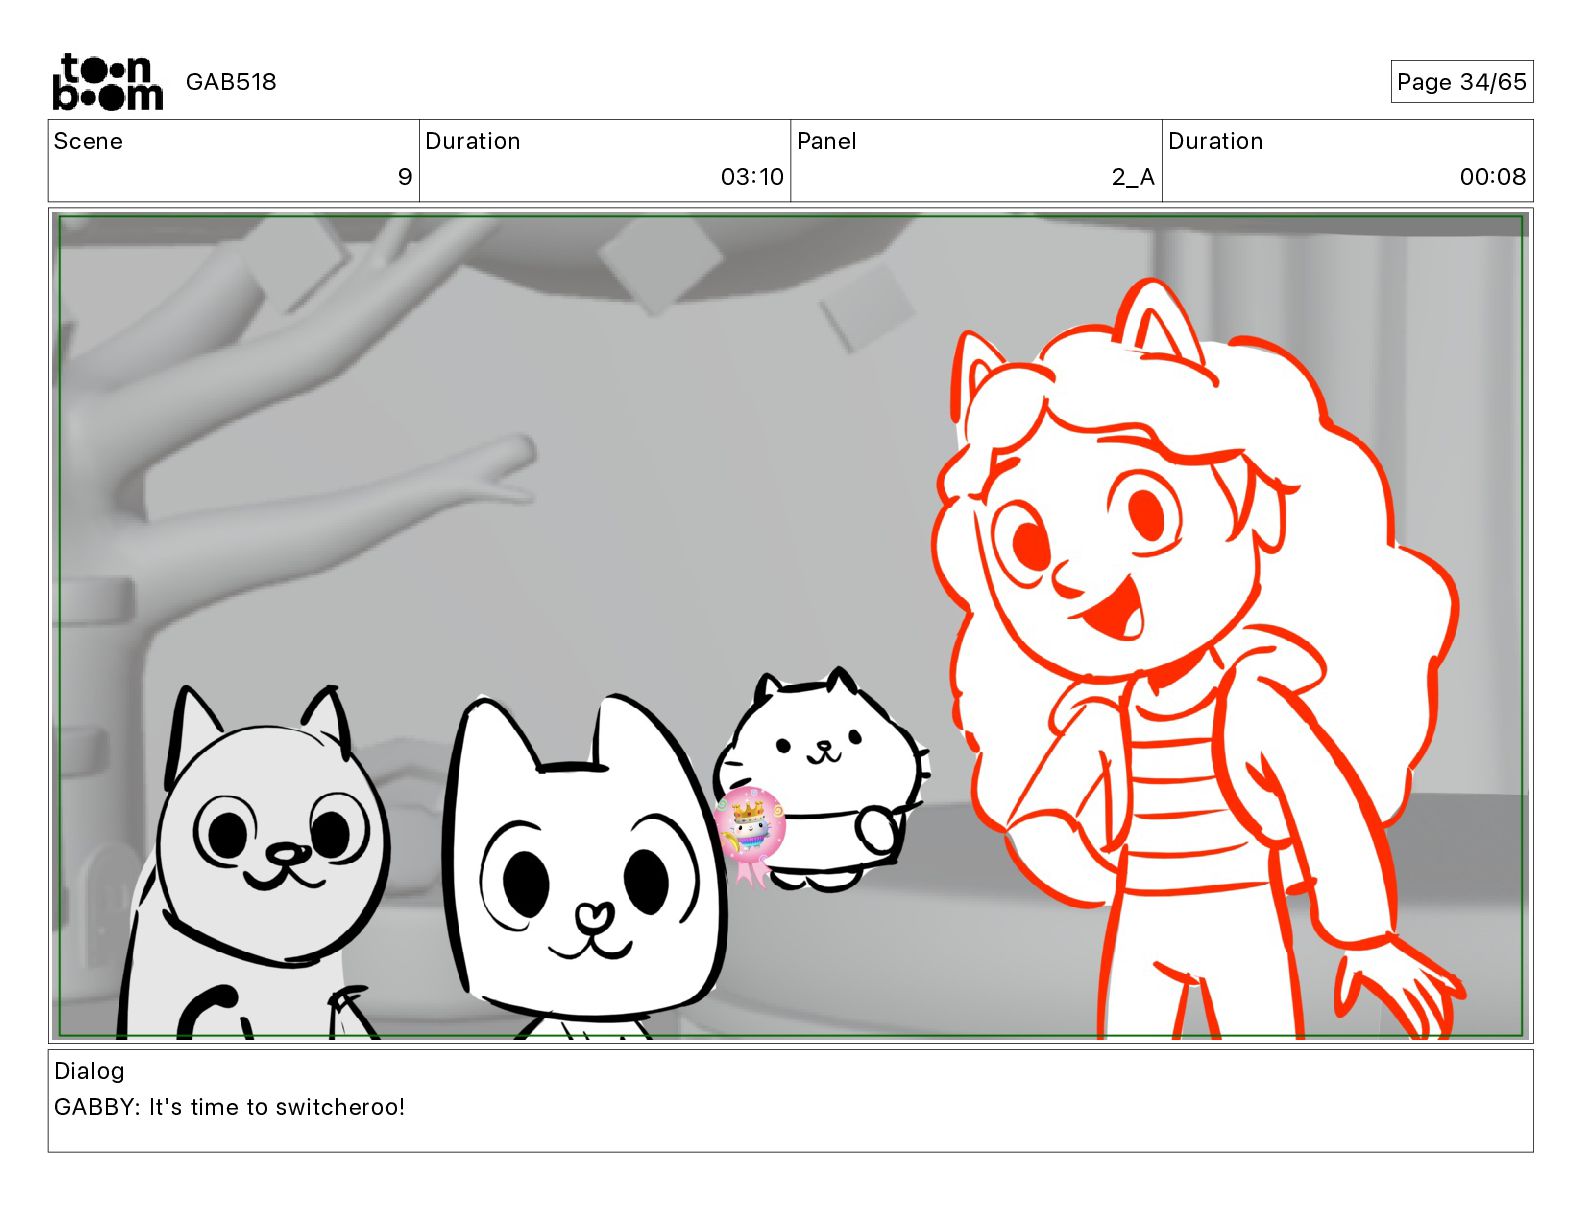The height and width of the screenshot is (1224, 1584).
Task: Click the white center cat sketch
Action: click(586, 865)
